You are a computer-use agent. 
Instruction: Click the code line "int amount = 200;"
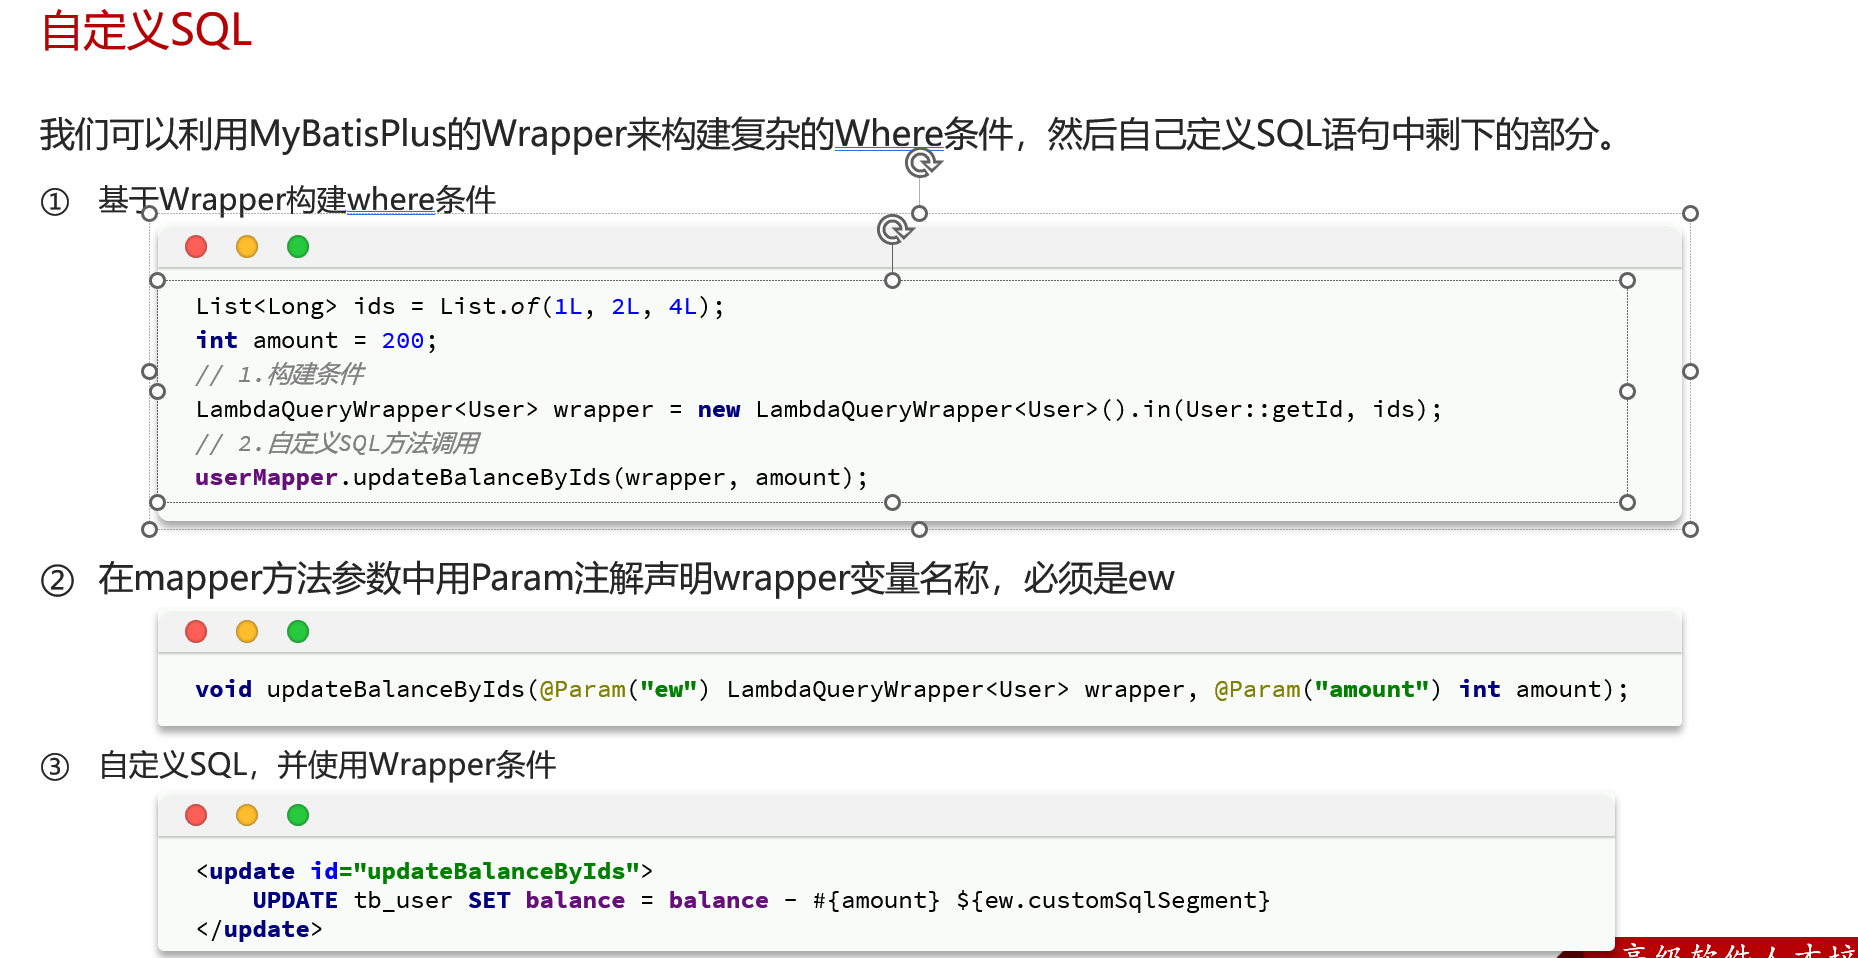(x=316, y=340)
